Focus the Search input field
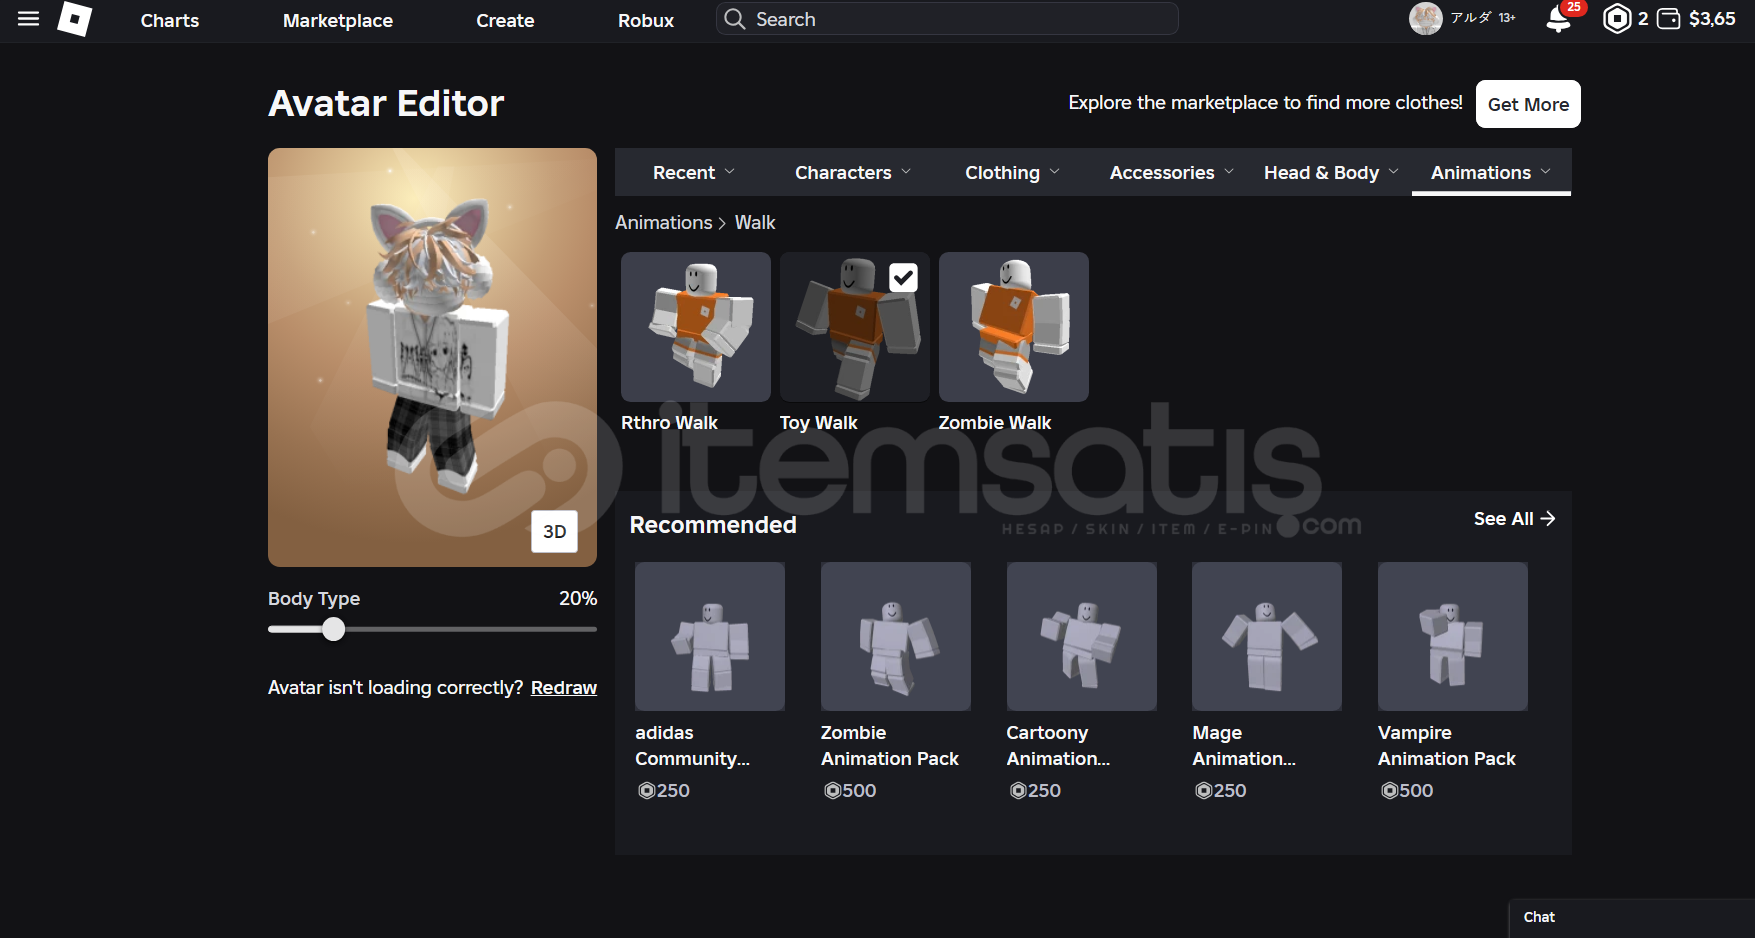This screenshot has height=938, width=1755. point(960,19)
